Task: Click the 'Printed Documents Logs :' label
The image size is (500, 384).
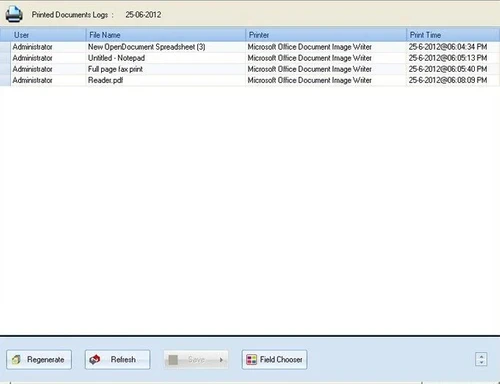Action: coord(73,15)
